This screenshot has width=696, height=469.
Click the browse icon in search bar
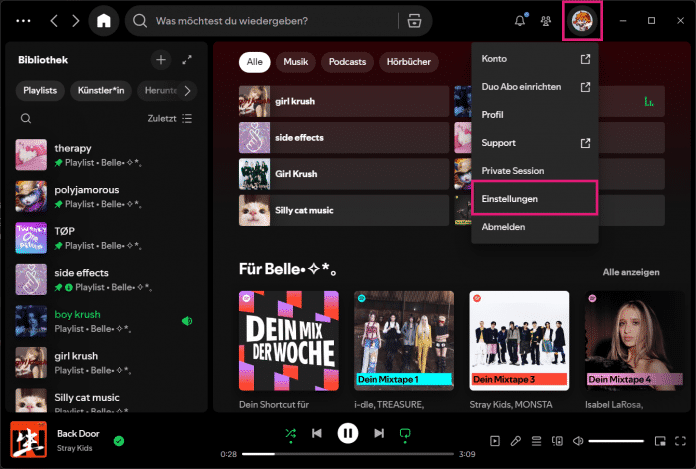415,20
